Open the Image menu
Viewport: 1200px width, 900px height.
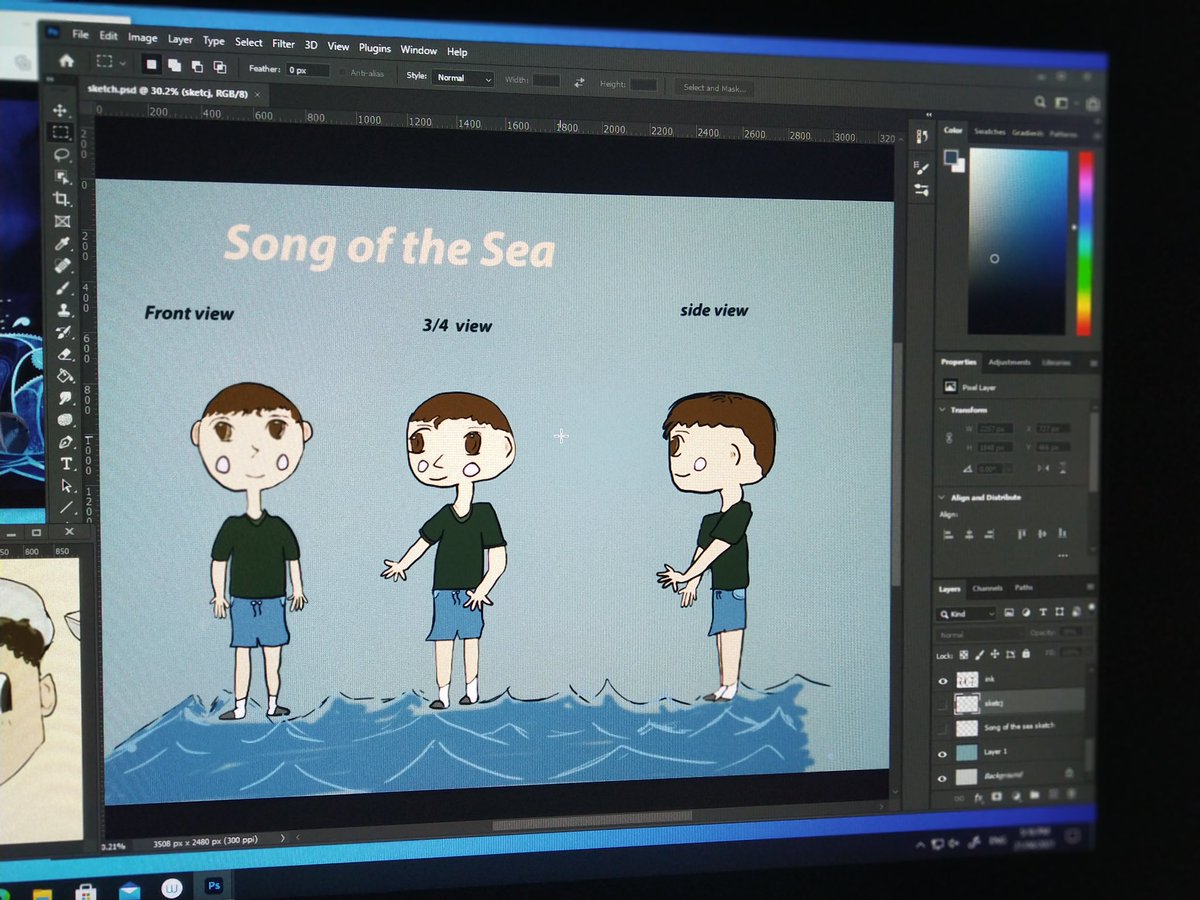[142, 38]
